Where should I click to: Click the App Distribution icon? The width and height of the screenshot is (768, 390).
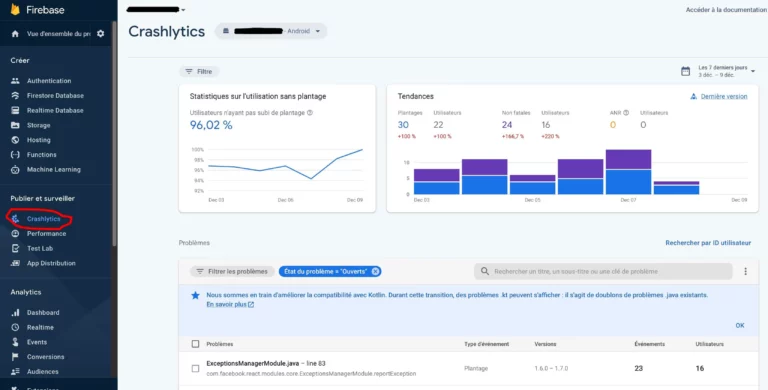pos(15,263)
